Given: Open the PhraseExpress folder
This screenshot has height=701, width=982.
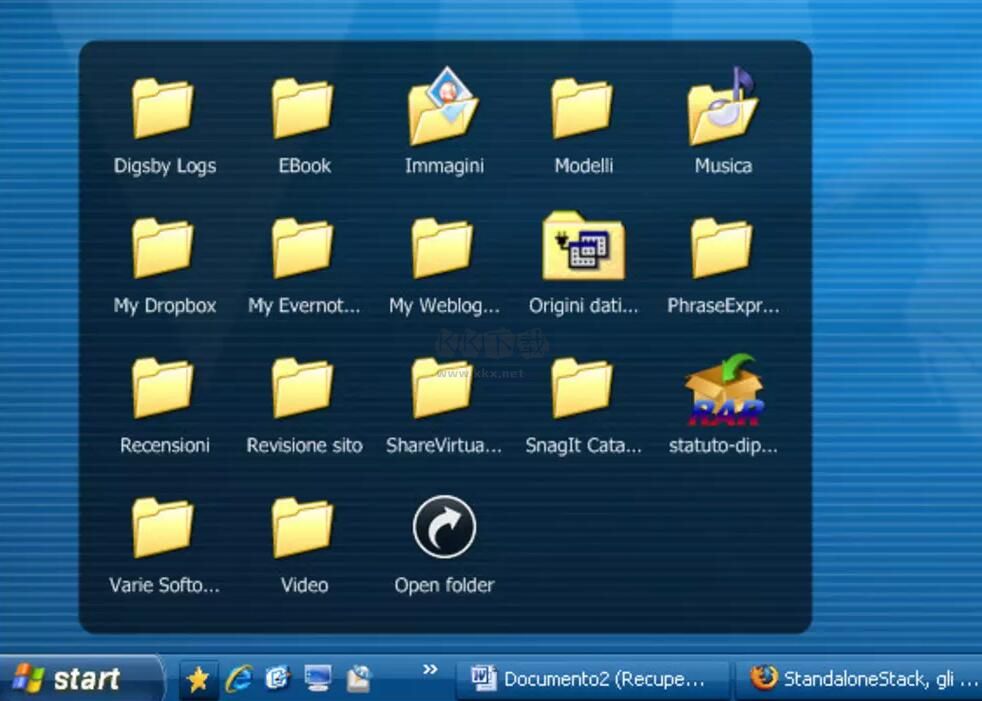Looking at the screenshot, I should tap(722, 248).
